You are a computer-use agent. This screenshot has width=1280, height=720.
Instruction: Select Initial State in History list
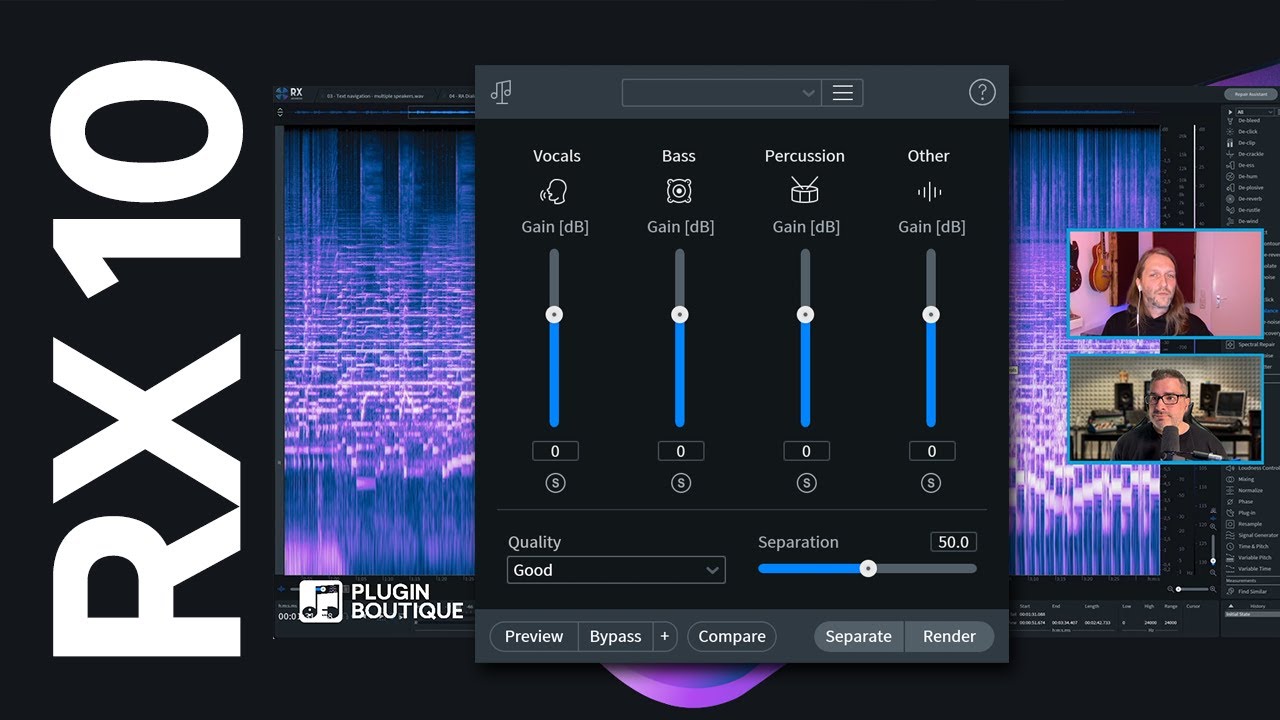[1251, 614]
